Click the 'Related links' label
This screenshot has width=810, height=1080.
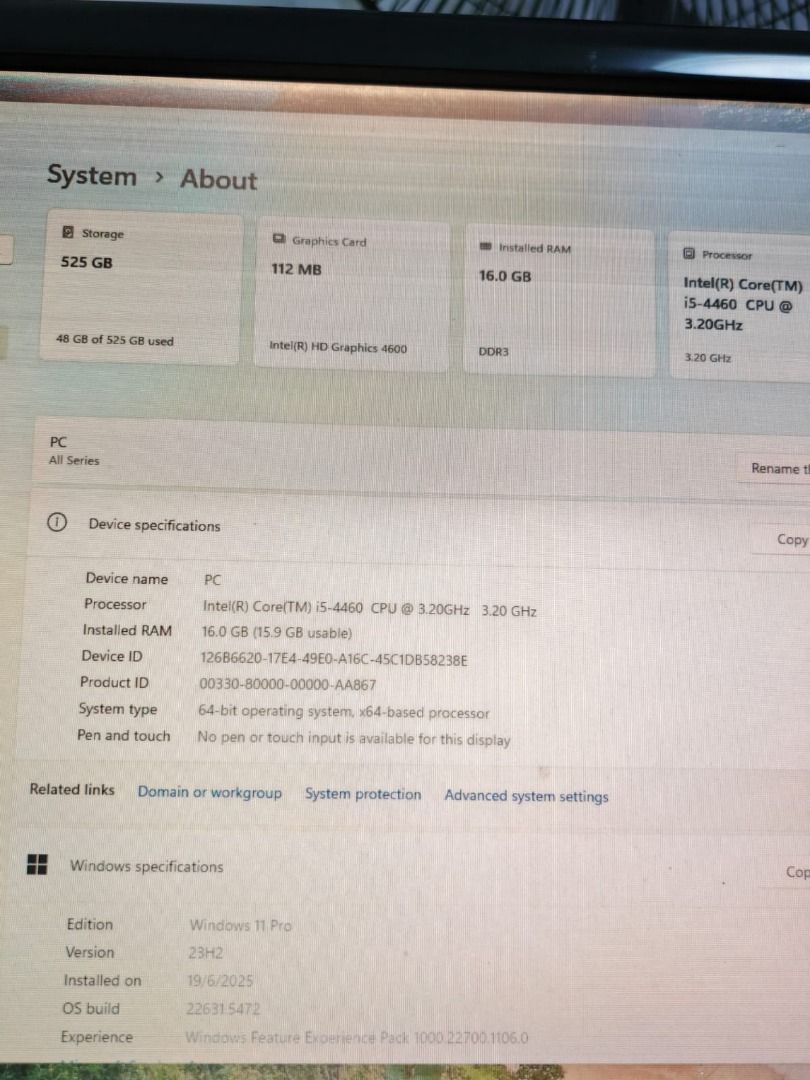pyautogui.click(x=72, y=789)
